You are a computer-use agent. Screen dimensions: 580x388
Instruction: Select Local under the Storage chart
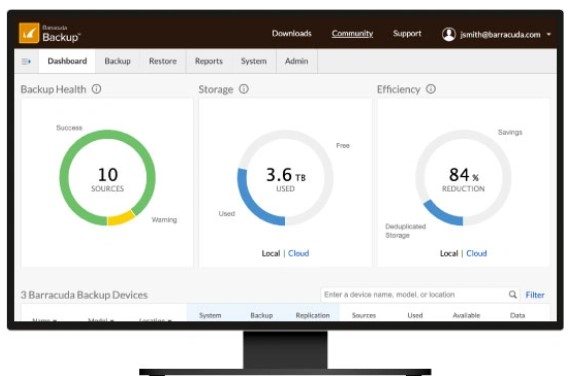tap(271, 253)
